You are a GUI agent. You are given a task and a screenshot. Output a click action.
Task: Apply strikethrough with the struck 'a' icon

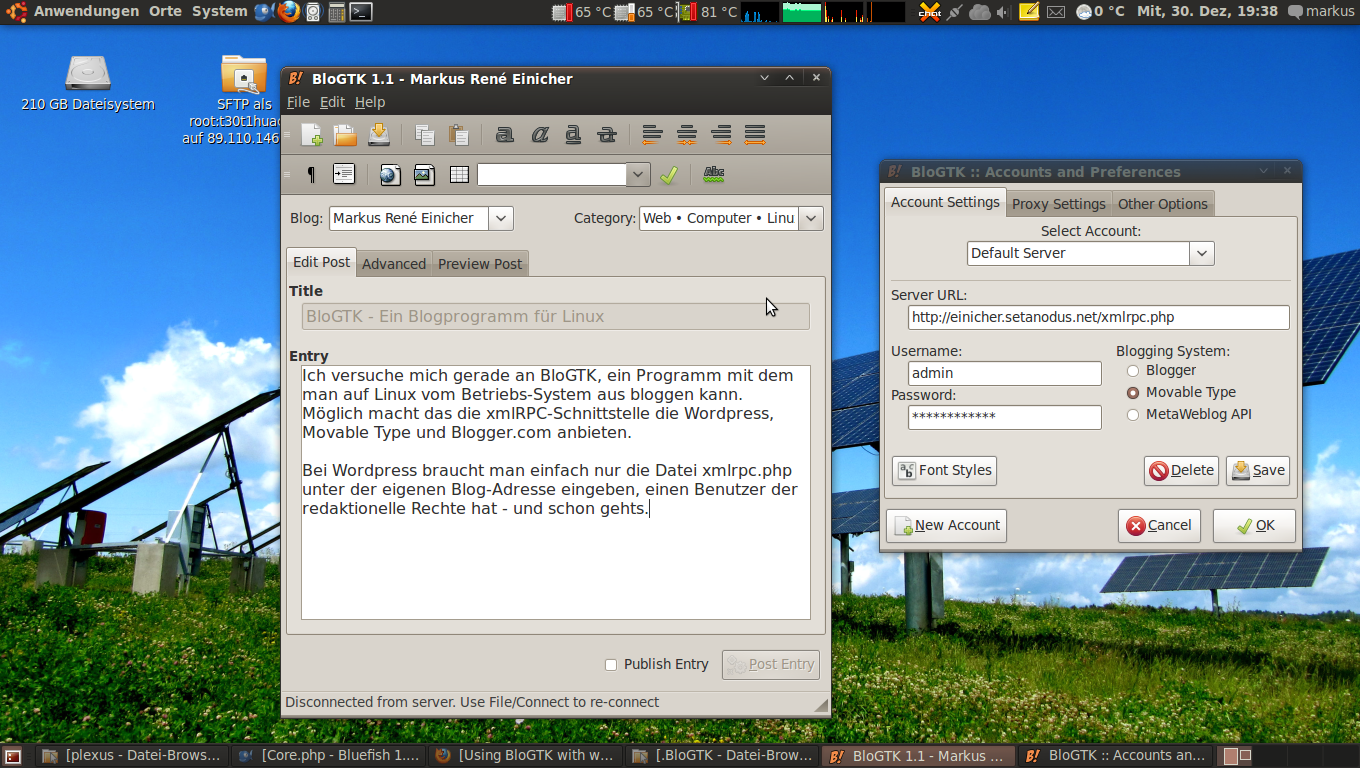point(607,135)
